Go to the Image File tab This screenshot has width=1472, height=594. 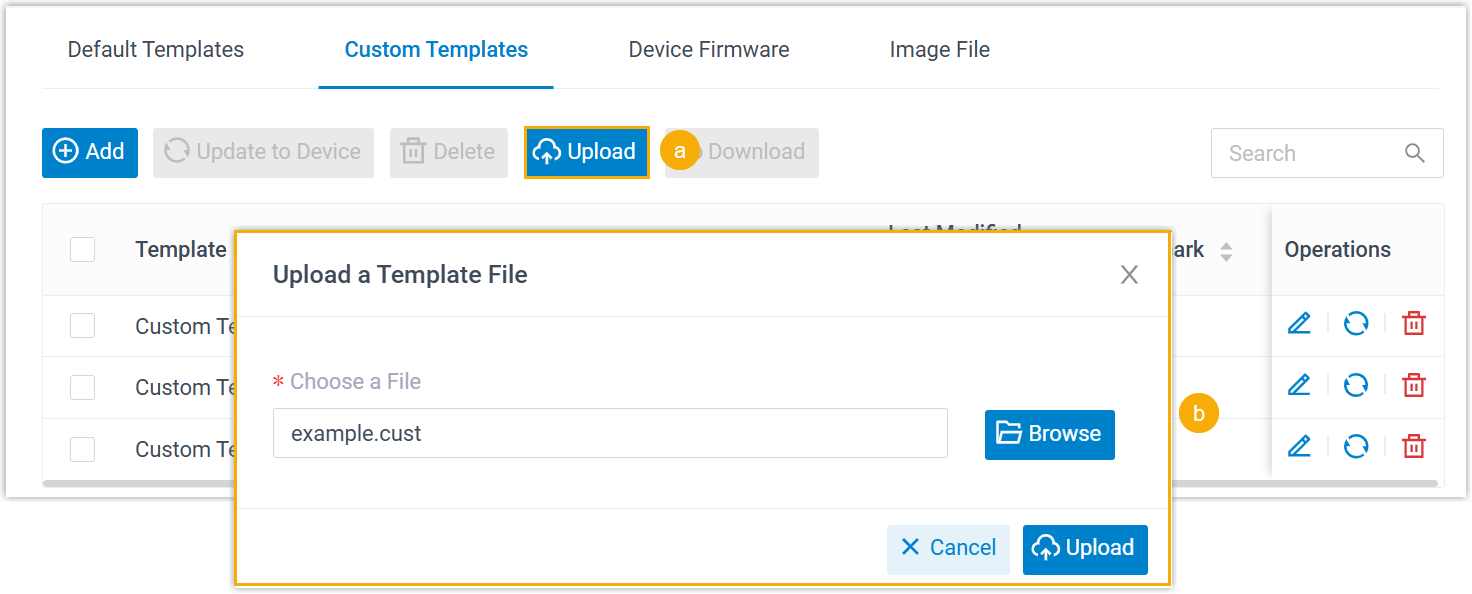tap(940, 50)
